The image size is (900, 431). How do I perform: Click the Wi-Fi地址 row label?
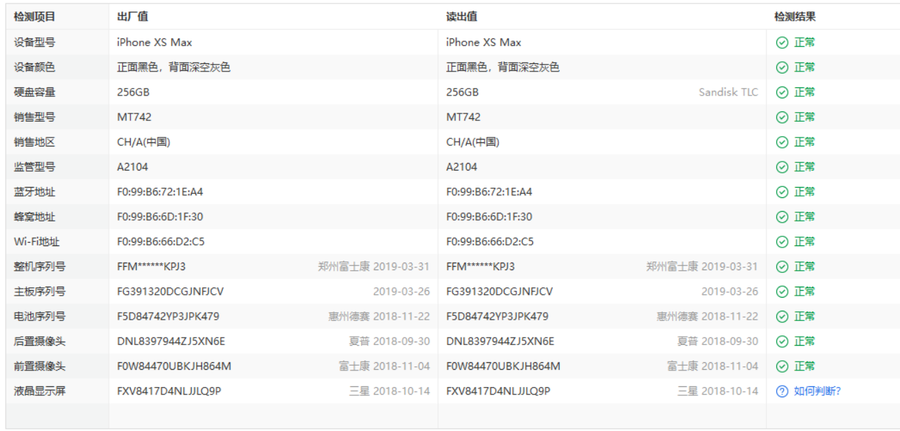(x=37, y=242)
